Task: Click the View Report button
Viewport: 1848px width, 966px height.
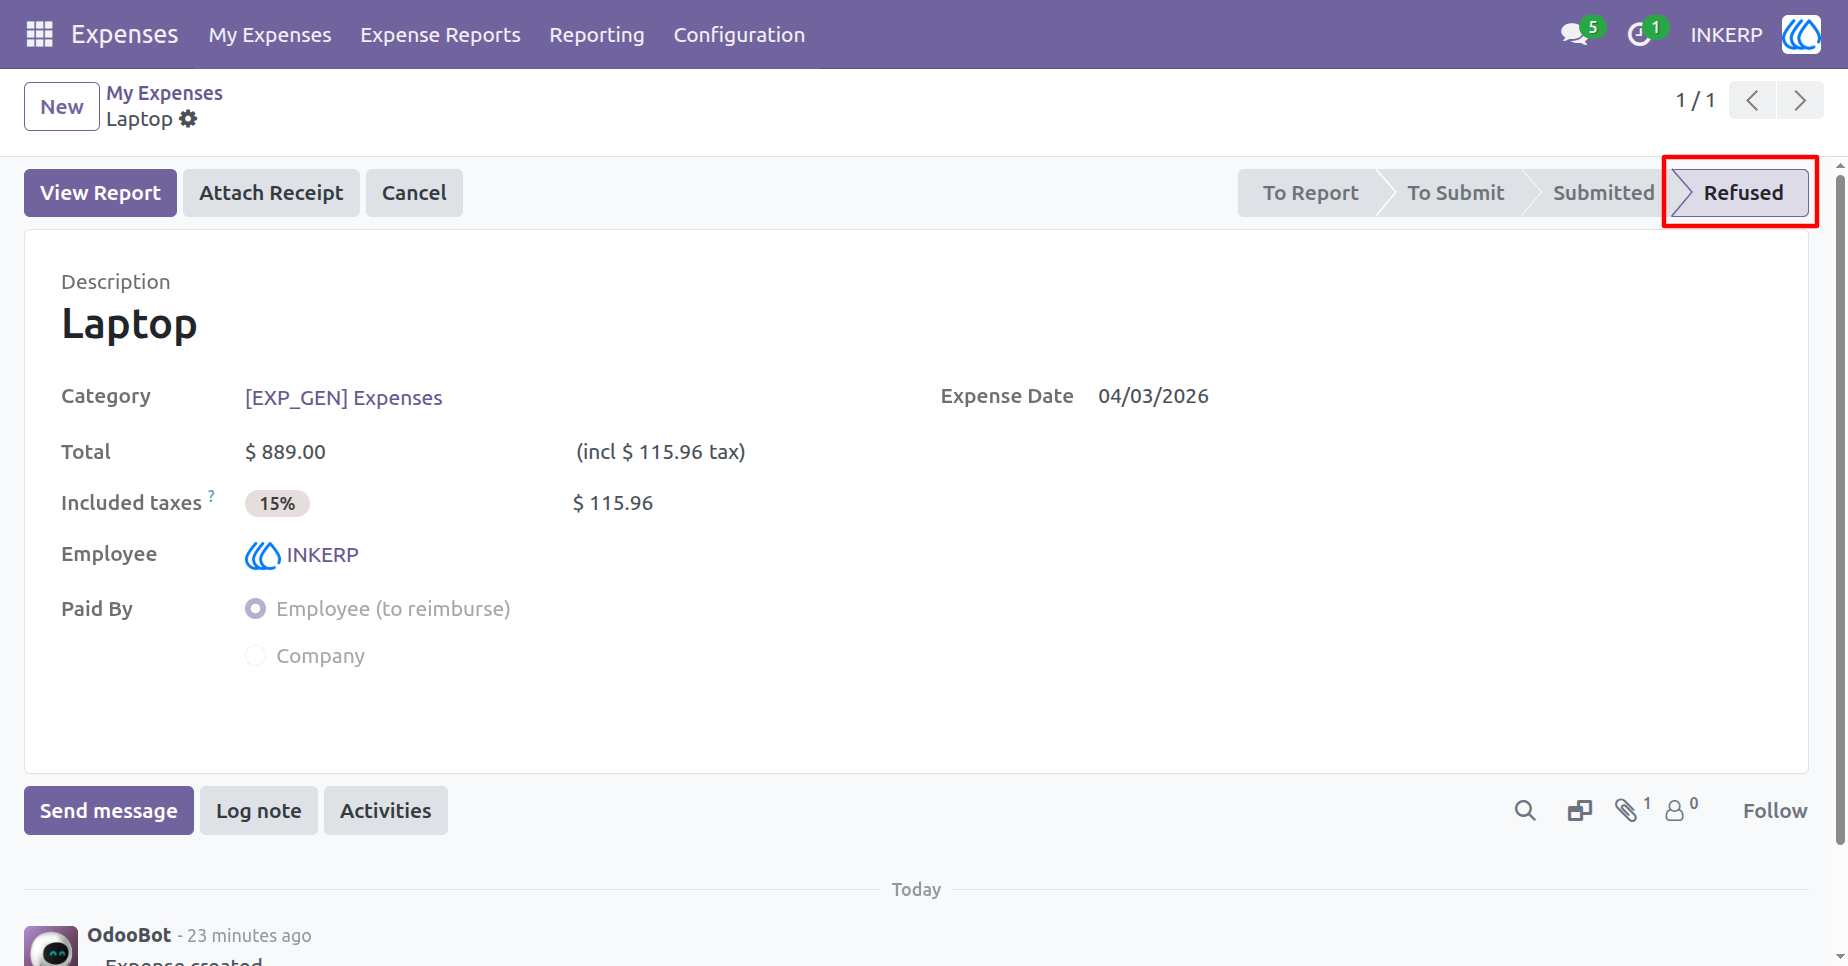Action: click(100, 193)
